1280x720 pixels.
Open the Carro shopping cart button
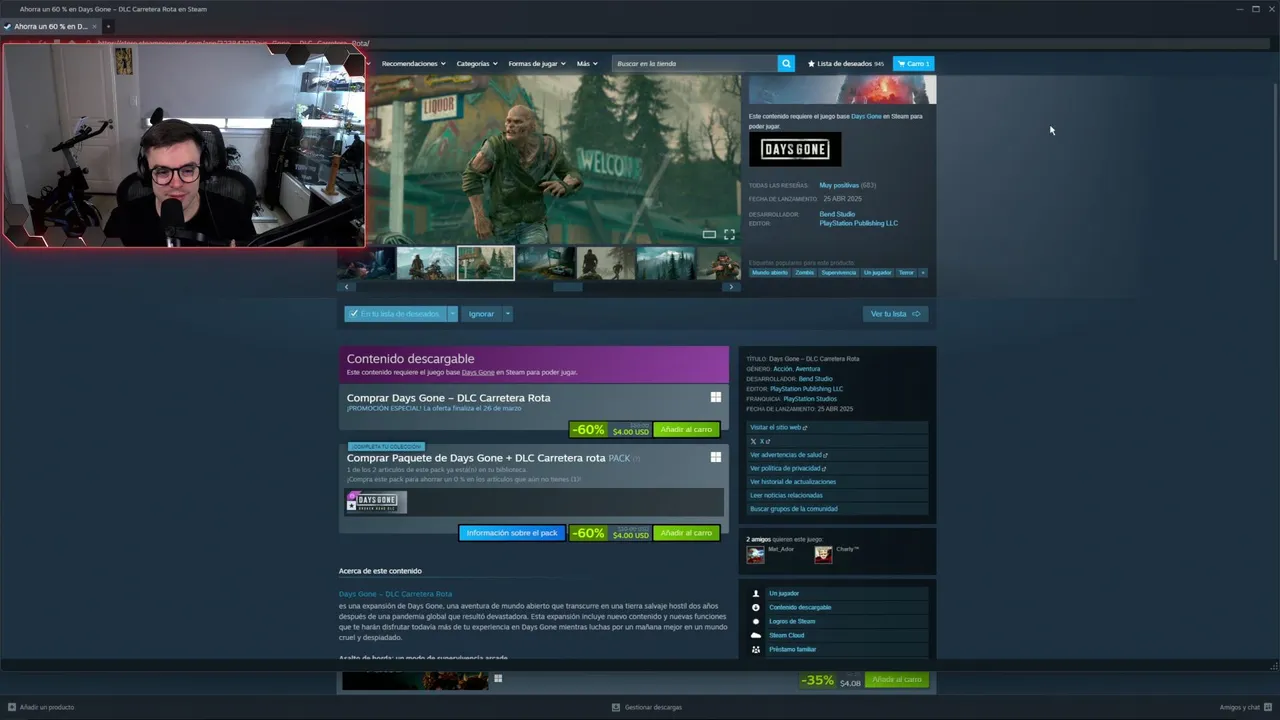[914, 63]
